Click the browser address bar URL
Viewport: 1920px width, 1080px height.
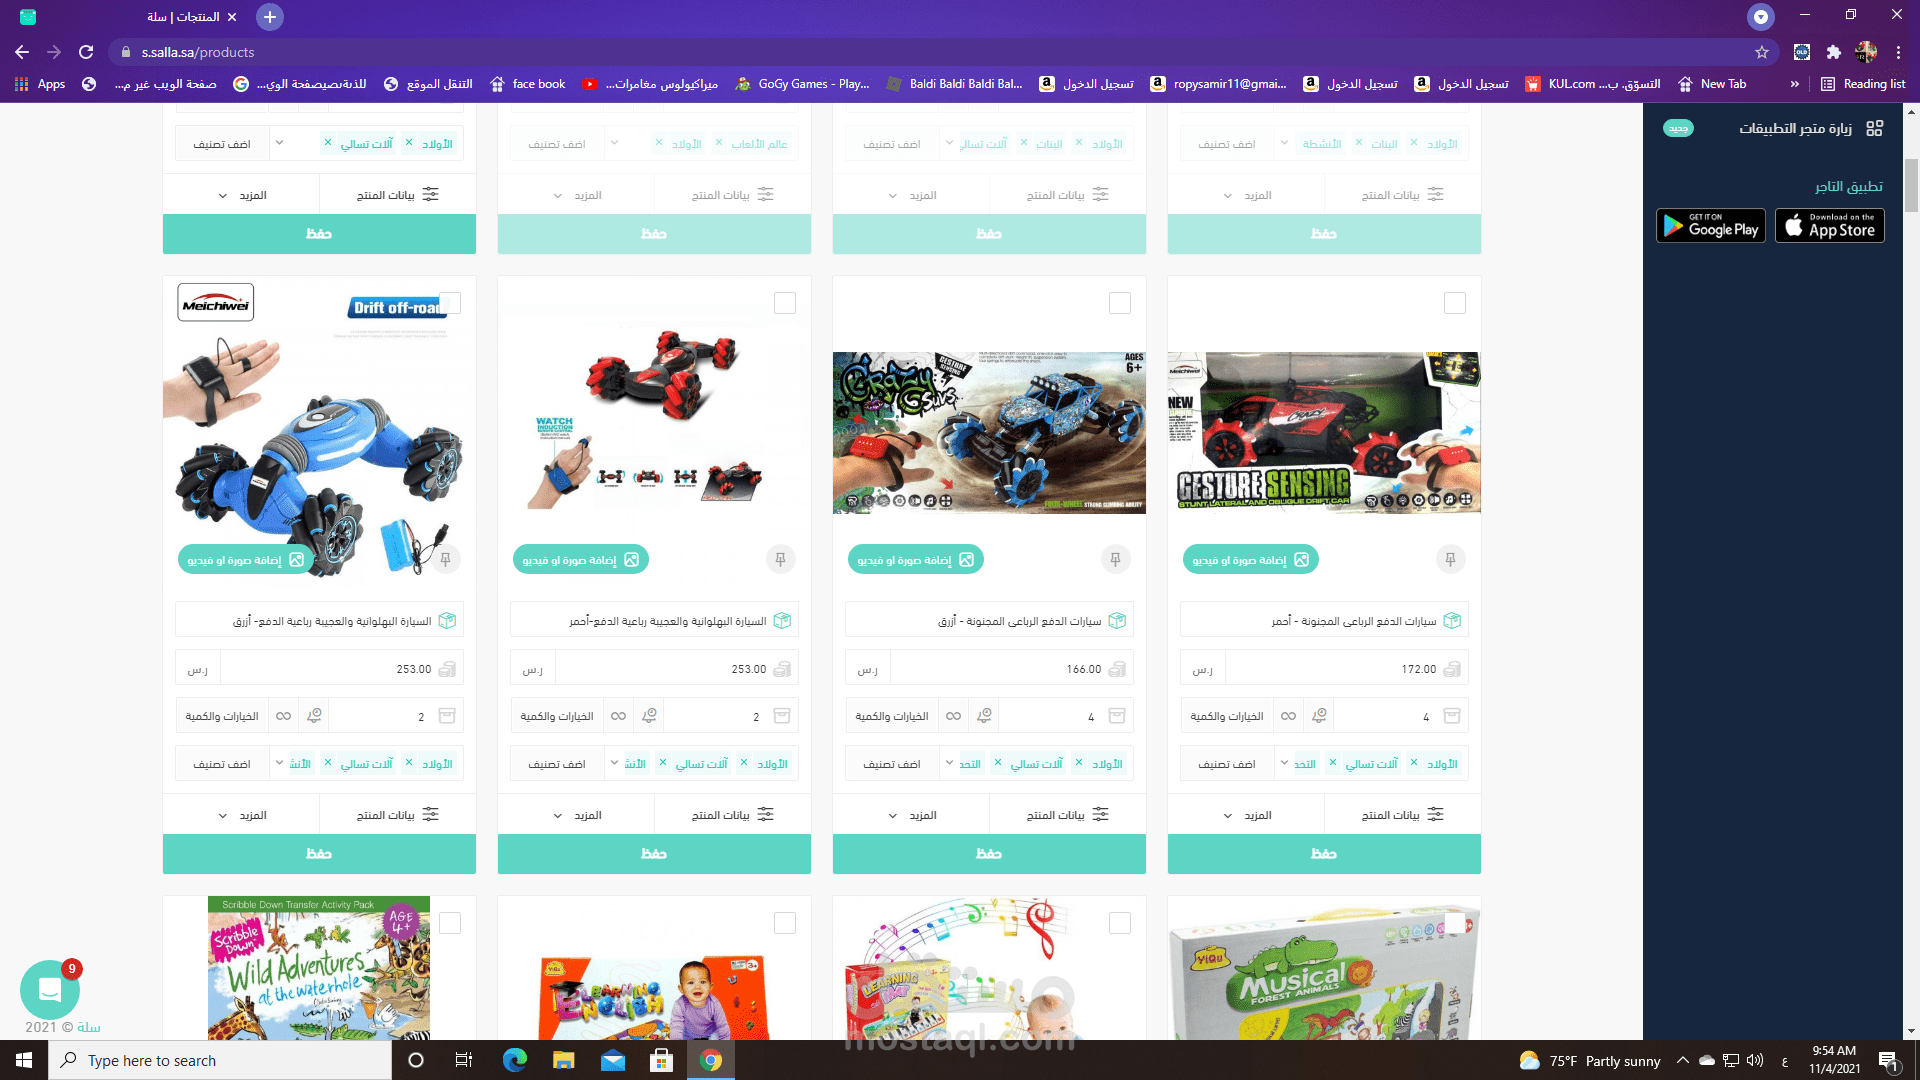pyautogui.click(x=198, y=52)
